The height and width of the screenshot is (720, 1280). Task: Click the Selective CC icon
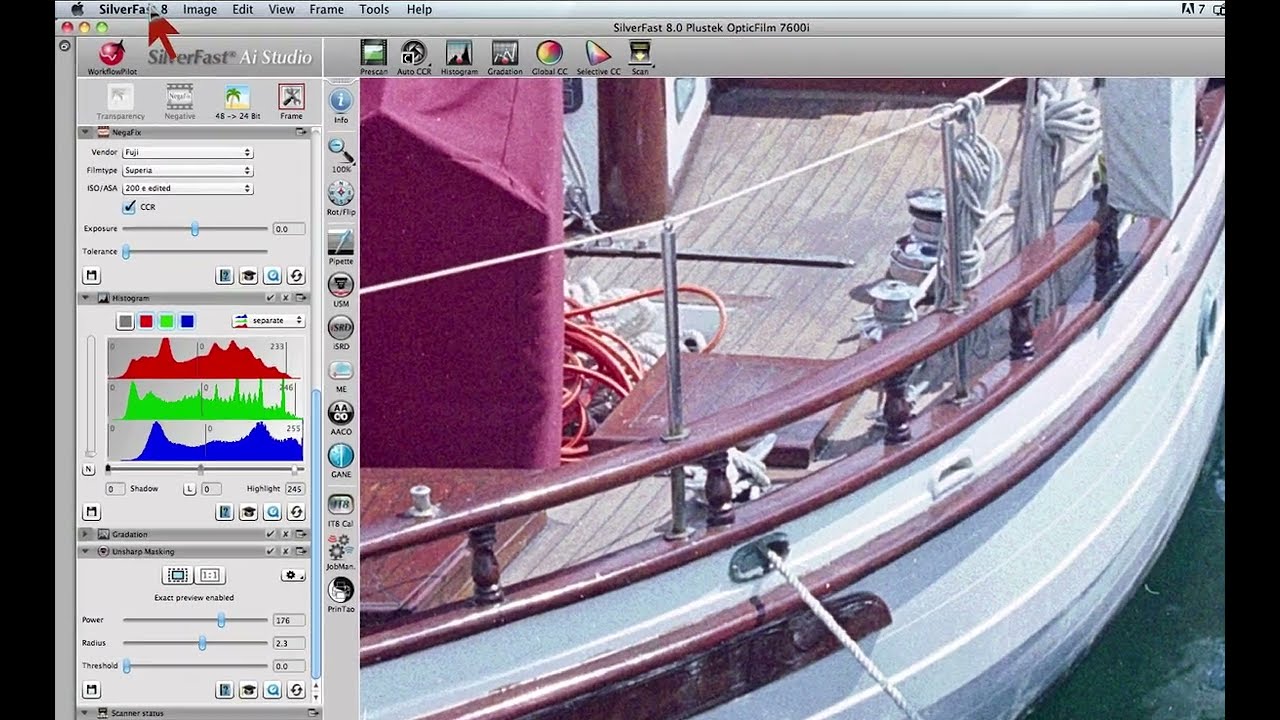598,56
